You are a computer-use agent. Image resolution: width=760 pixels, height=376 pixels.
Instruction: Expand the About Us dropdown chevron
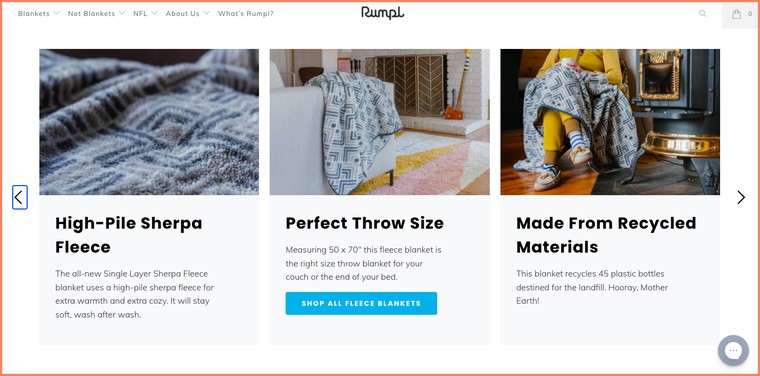pyautogui.click(x=206, y=13)
